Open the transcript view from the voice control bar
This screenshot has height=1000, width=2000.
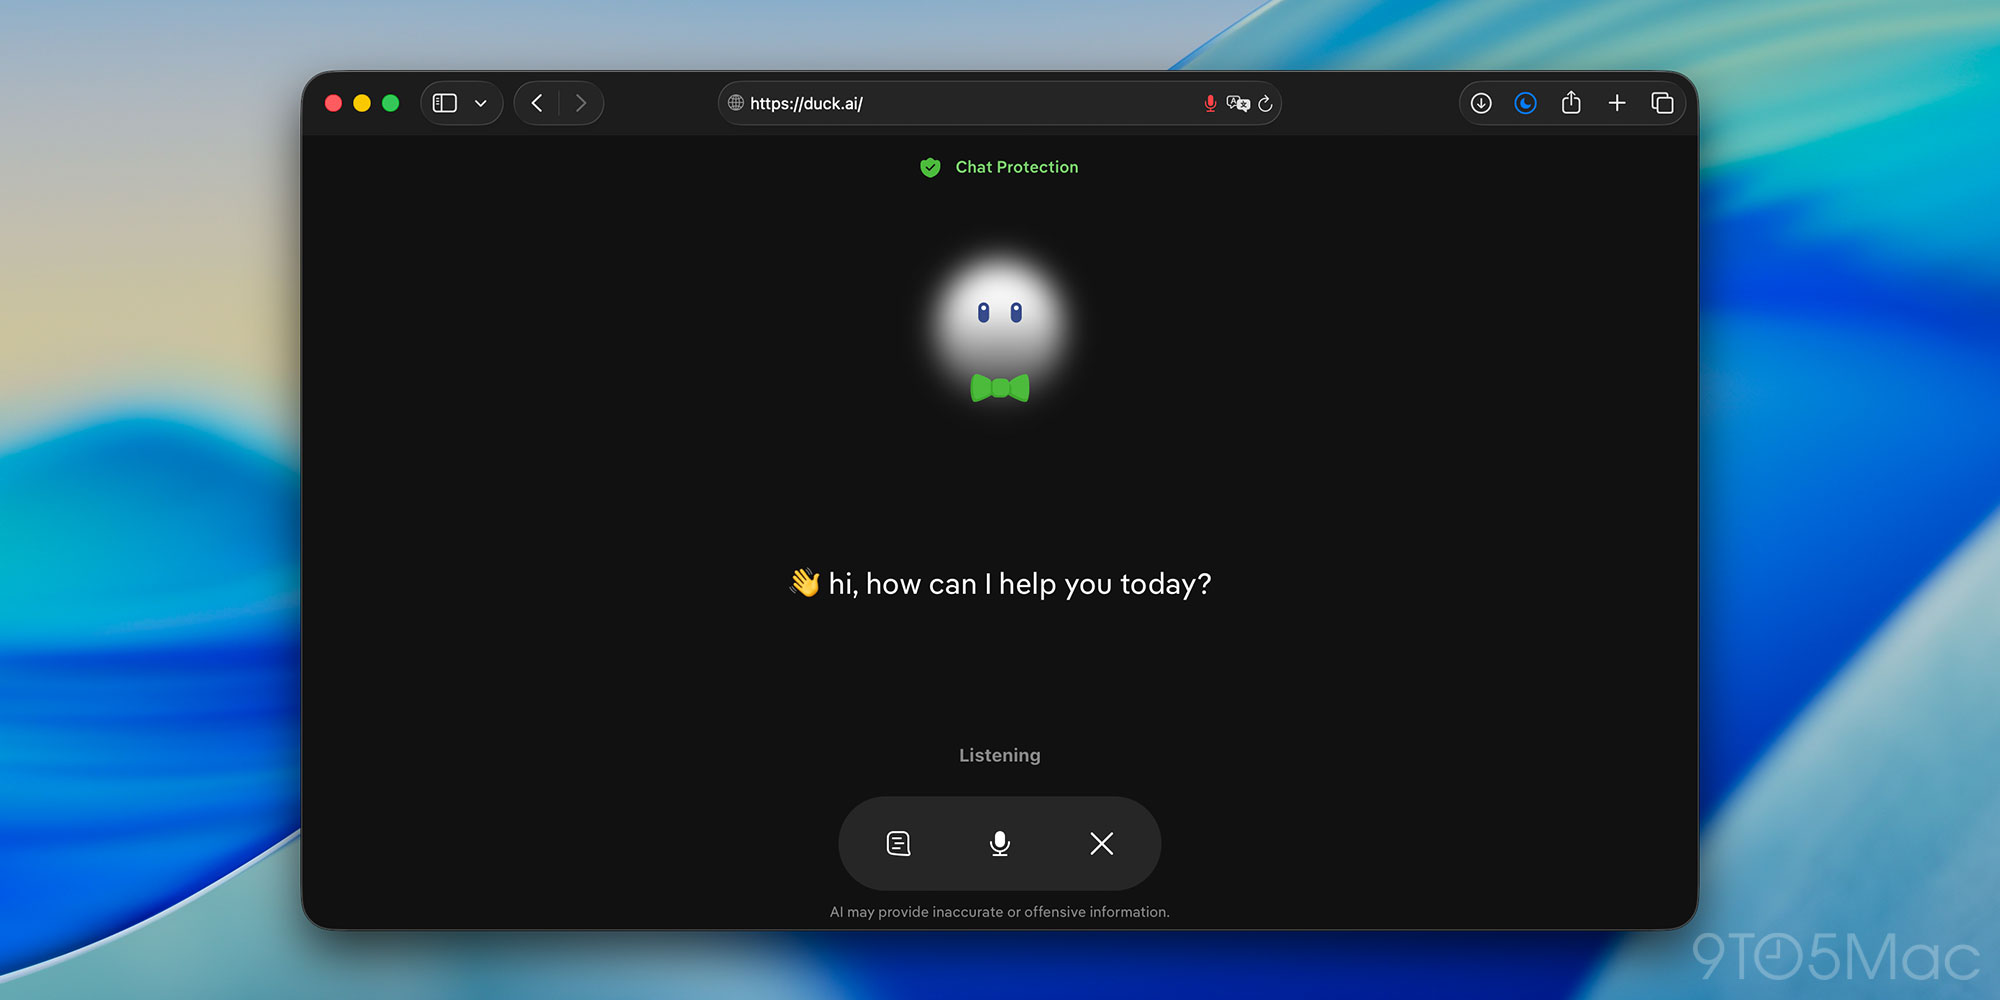tap(898, 844)
